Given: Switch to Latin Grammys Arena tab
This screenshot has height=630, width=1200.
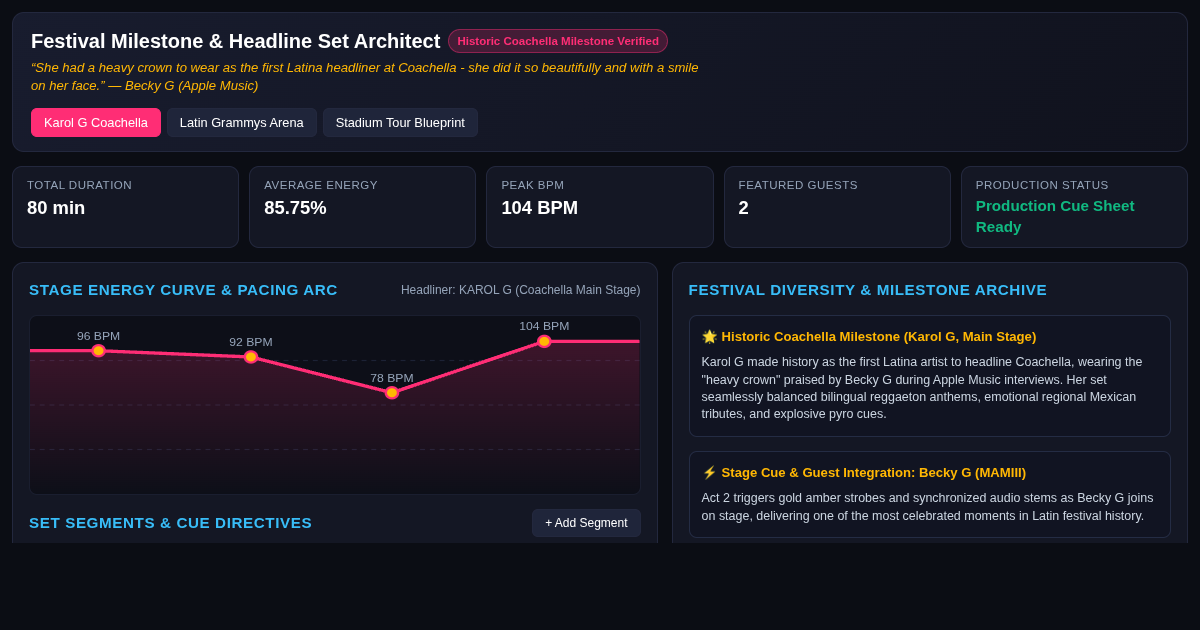Looking at the screenshot, I should [242, 122].
